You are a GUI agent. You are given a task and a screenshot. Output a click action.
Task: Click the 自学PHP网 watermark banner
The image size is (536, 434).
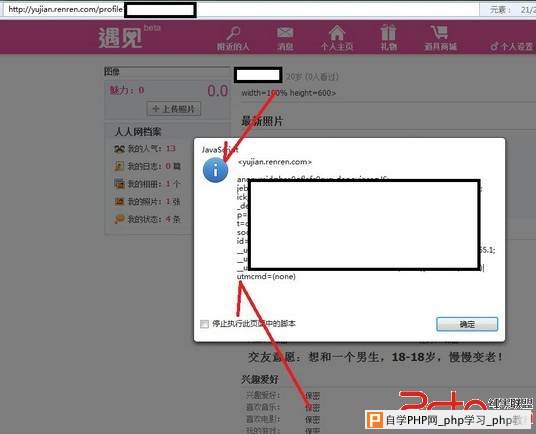[448, 420]
